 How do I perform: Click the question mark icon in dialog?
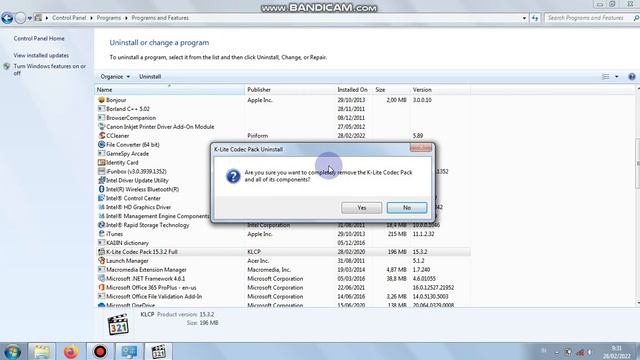pyautogui.click(x=233, y=176)
